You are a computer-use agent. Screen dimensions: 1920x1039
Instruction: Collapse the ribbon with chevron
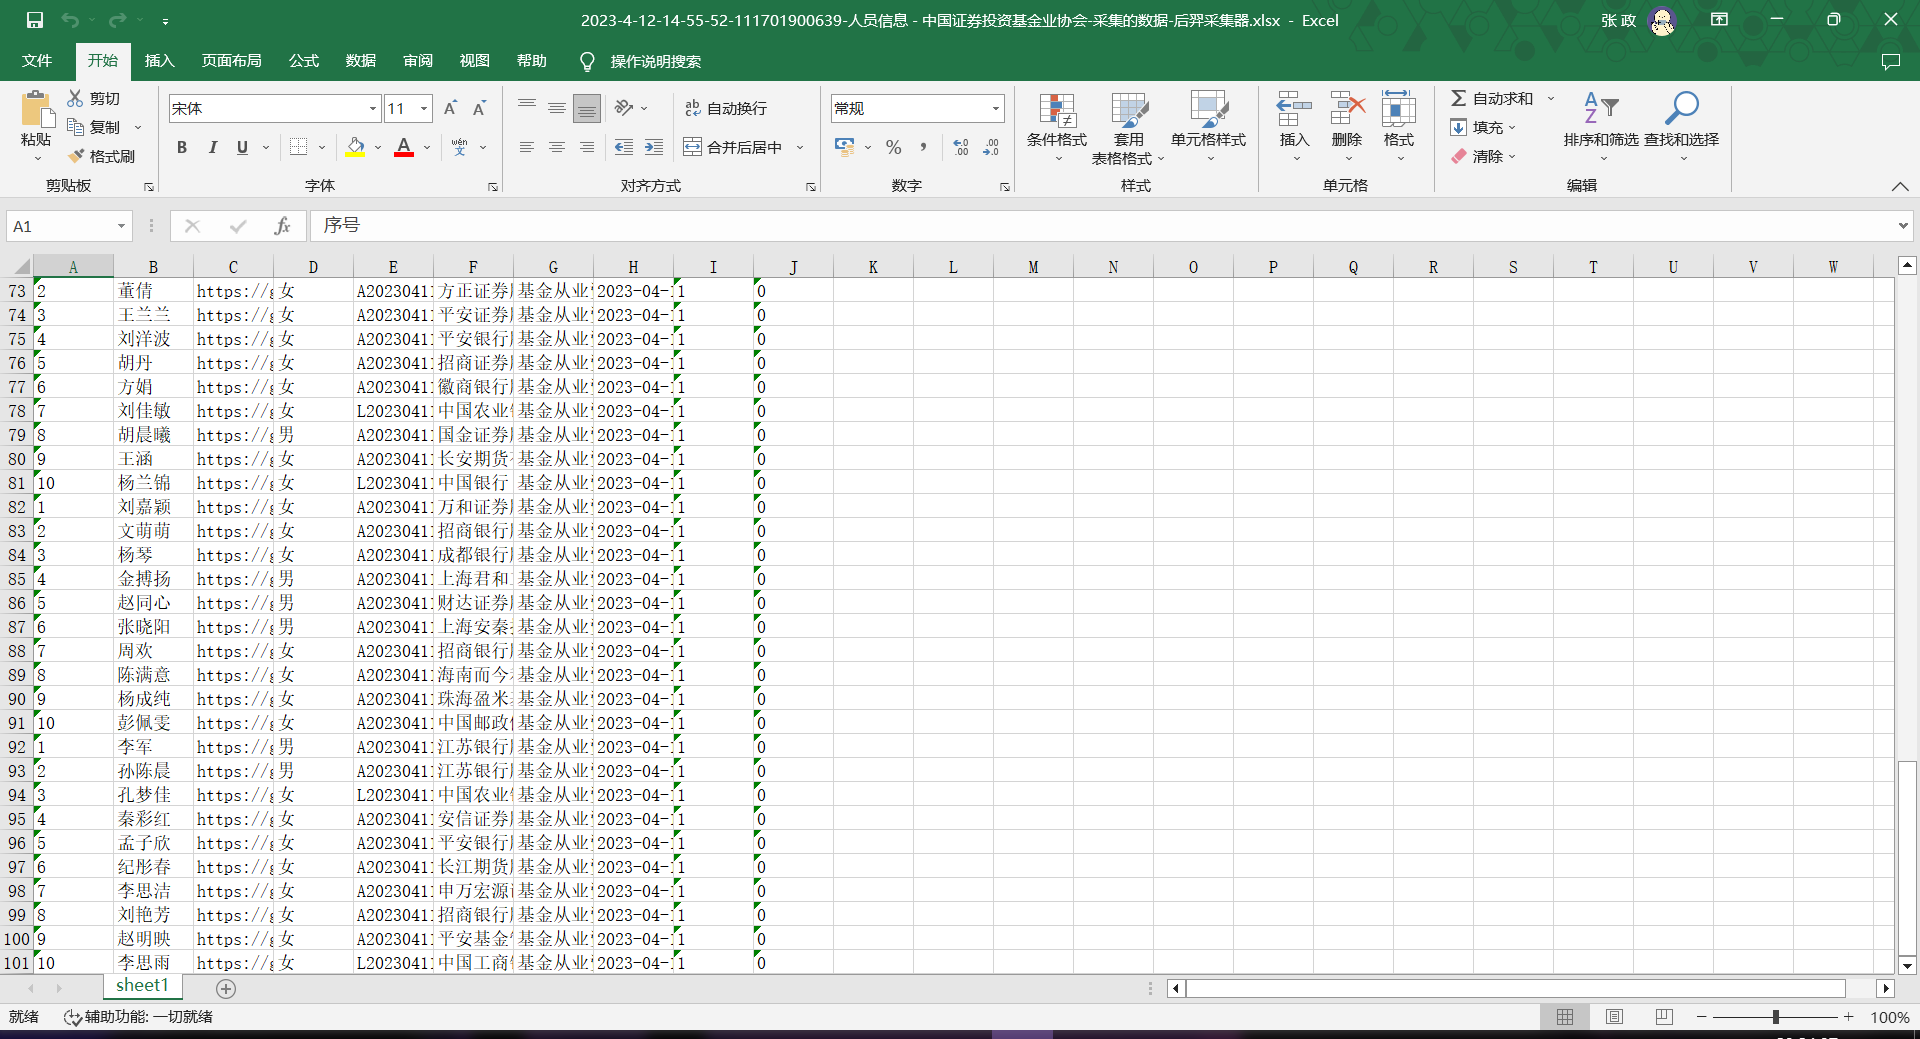coord(1900,186)
